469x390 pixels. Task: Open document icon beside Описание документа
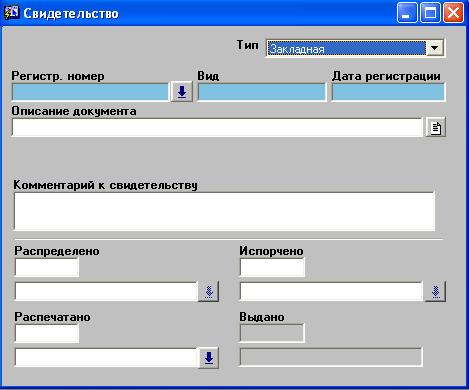tap(436, 127)
